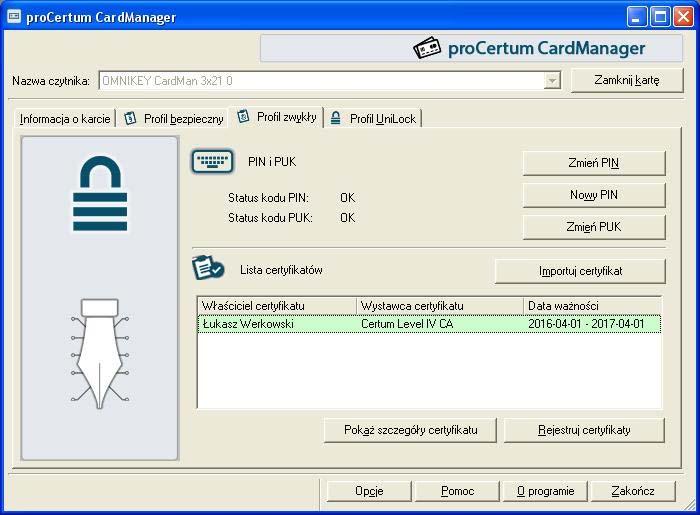Click the Nowy PIN button
This screenshot has height=515, width=700.
point(594,195)
